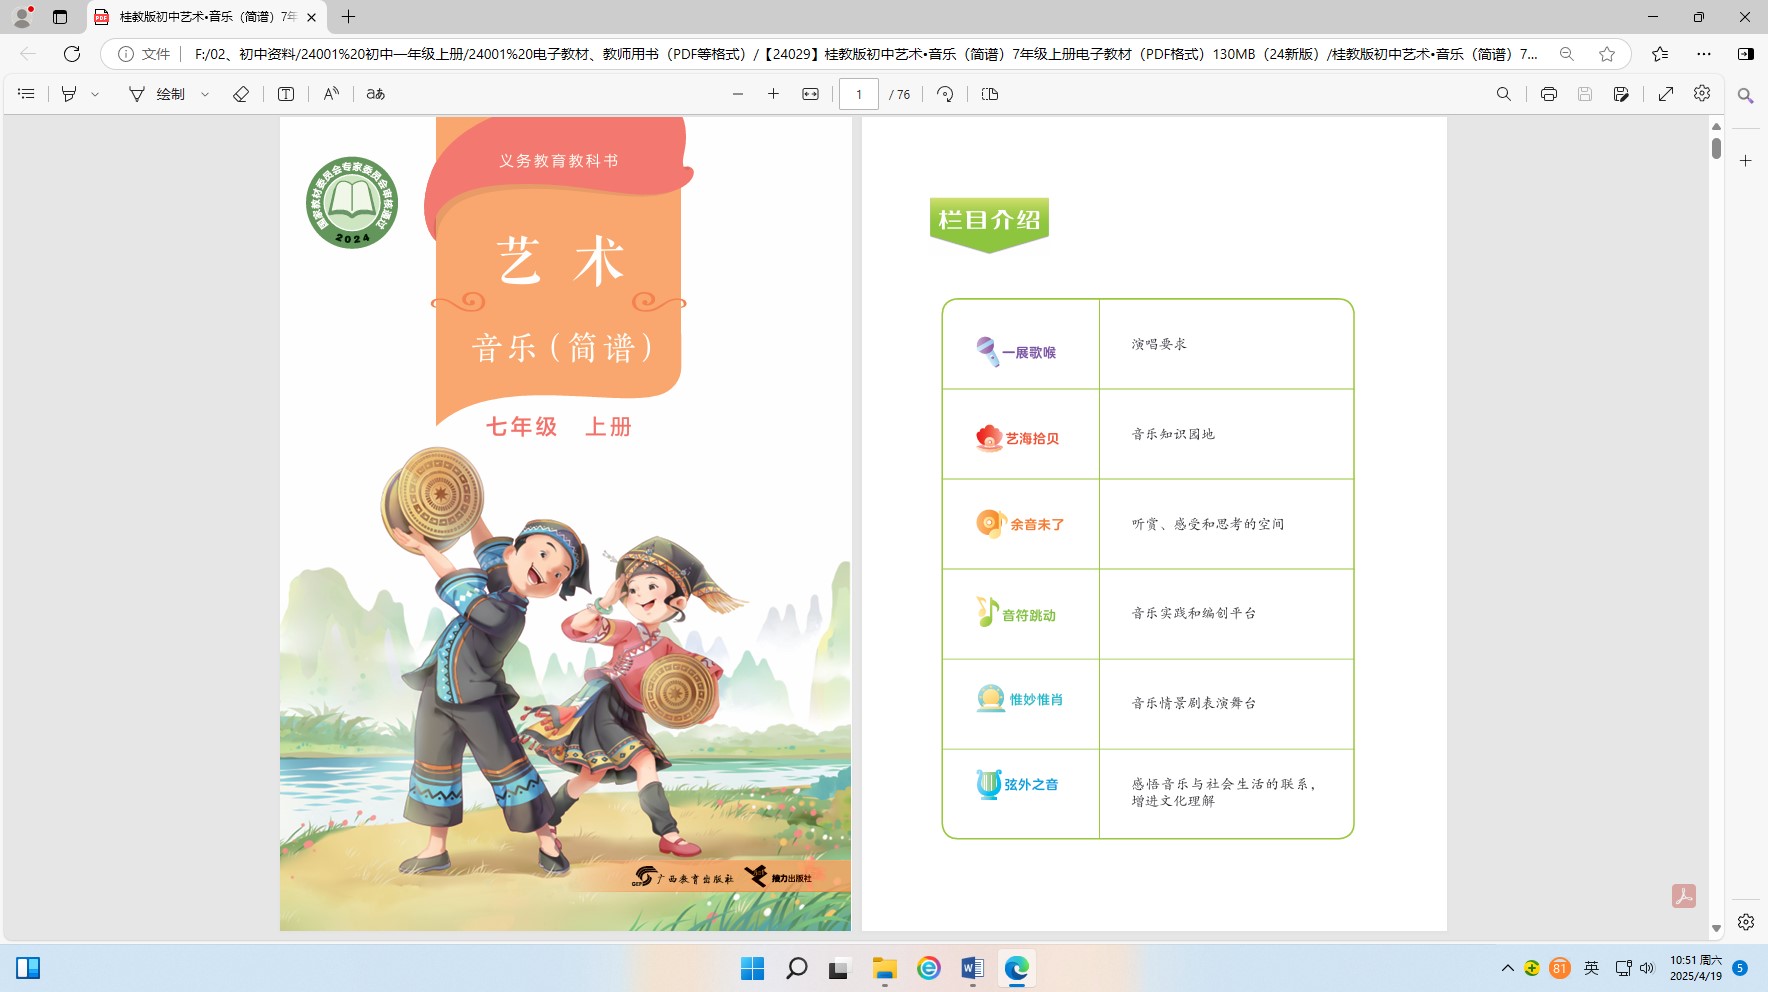Rotate the PDF page
1768x992 pixels.
tap(945, 94)
